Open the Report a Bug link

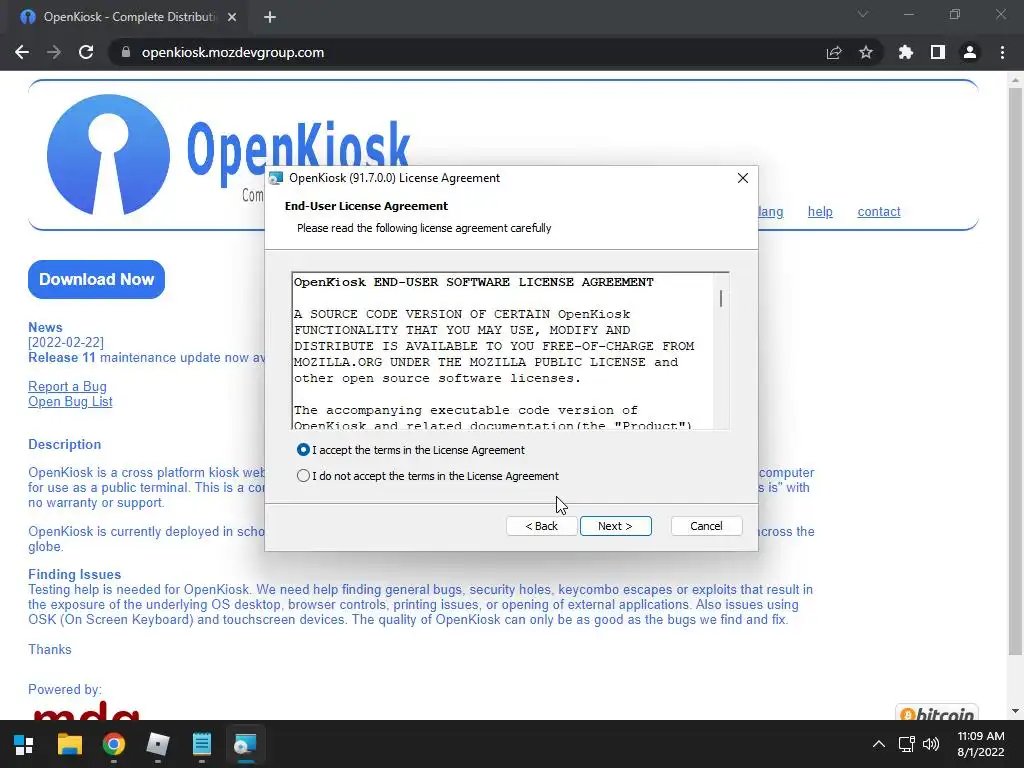pos(67,387)
